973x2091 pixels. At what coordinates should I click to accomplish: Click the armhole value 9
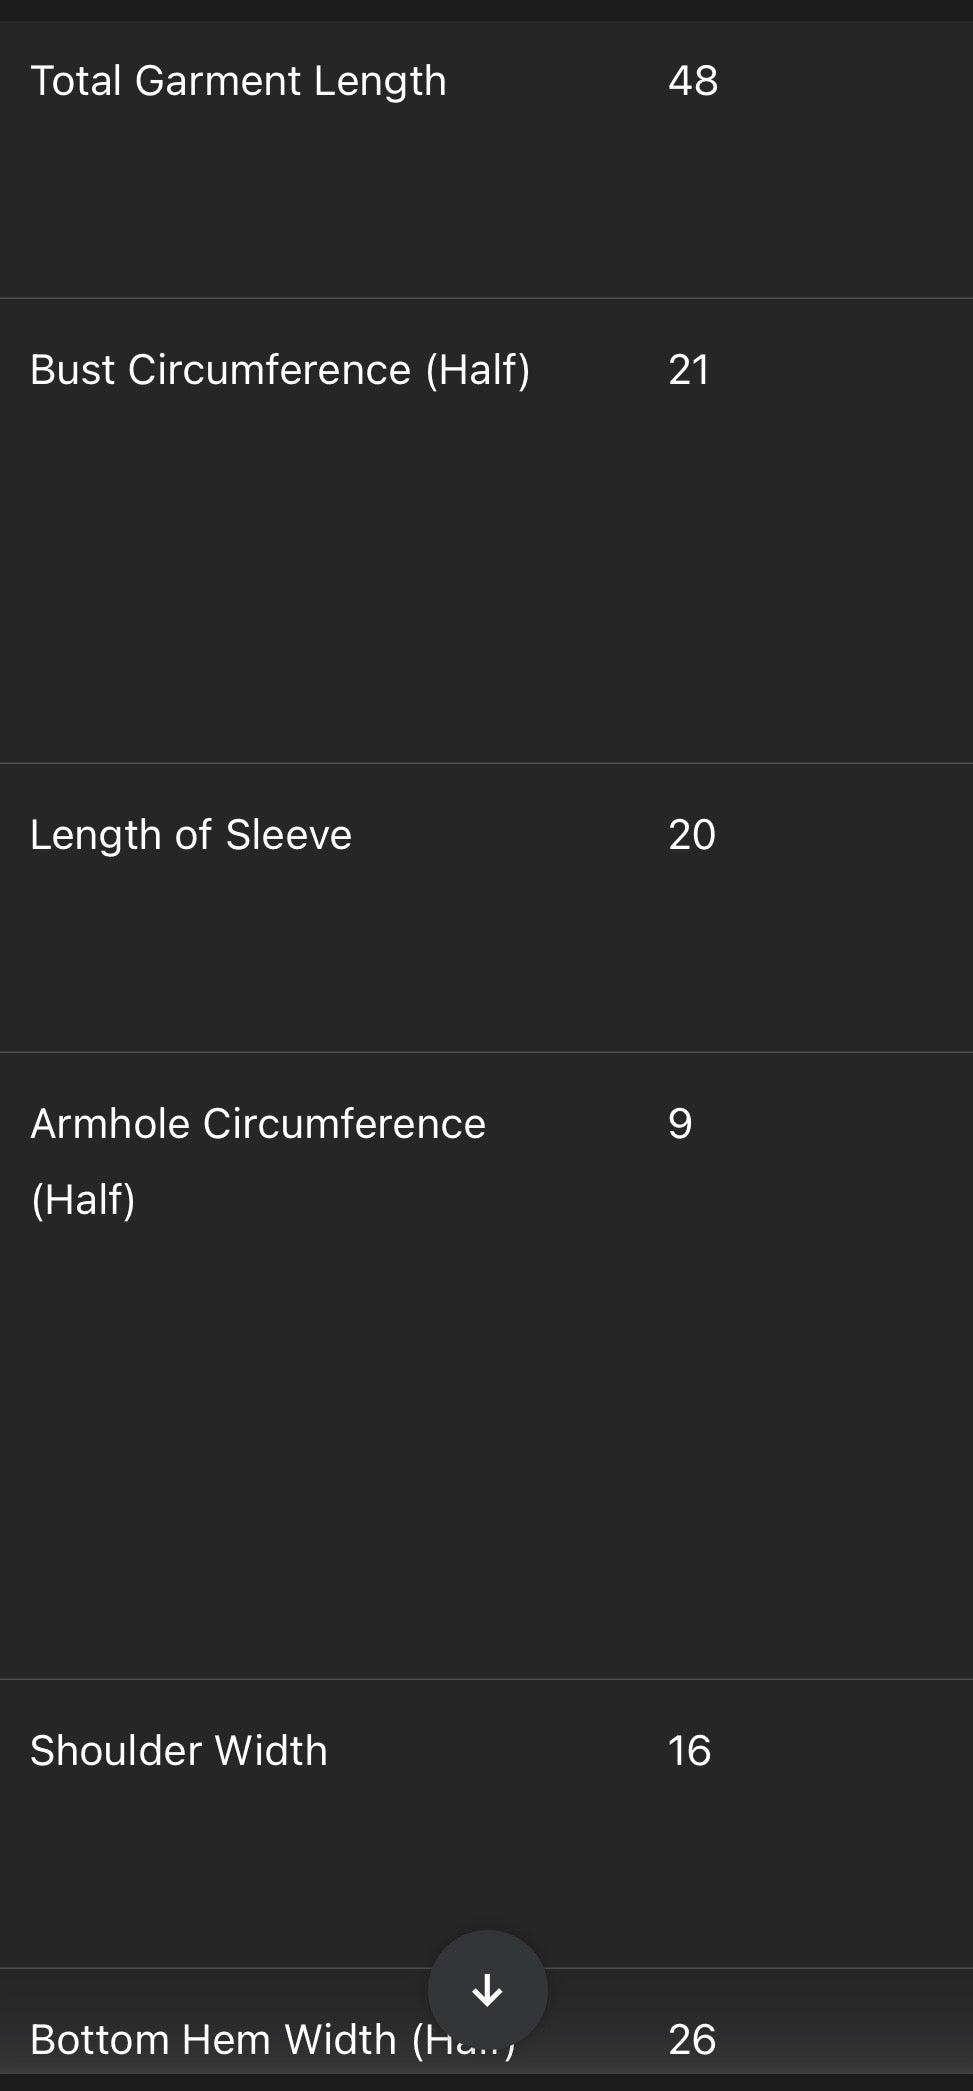point(680,1124)
